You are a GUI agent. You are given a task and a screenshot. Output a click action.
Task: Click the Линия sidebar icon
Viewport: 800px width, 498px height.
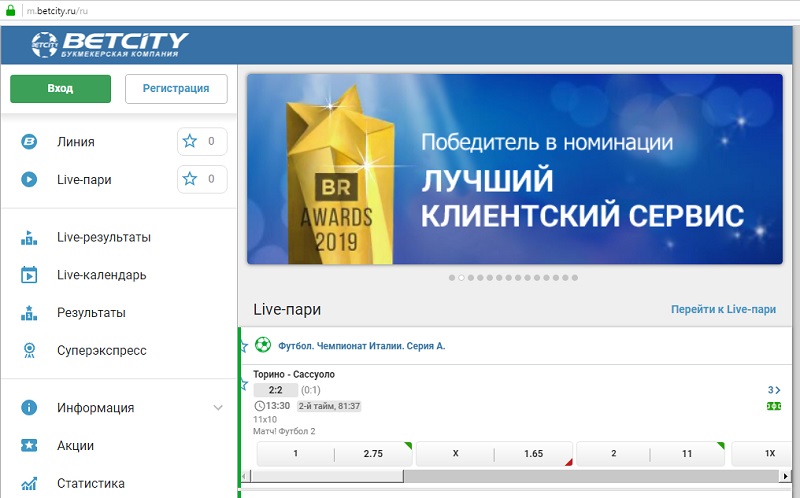tap(30, 142)
